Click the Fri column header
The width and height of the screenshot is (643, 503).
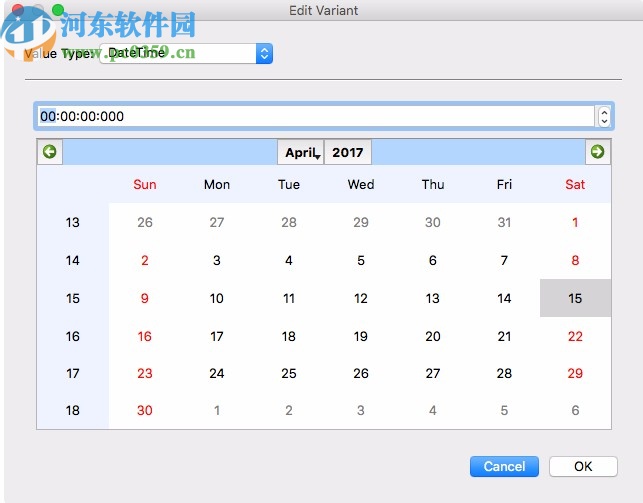504,184
